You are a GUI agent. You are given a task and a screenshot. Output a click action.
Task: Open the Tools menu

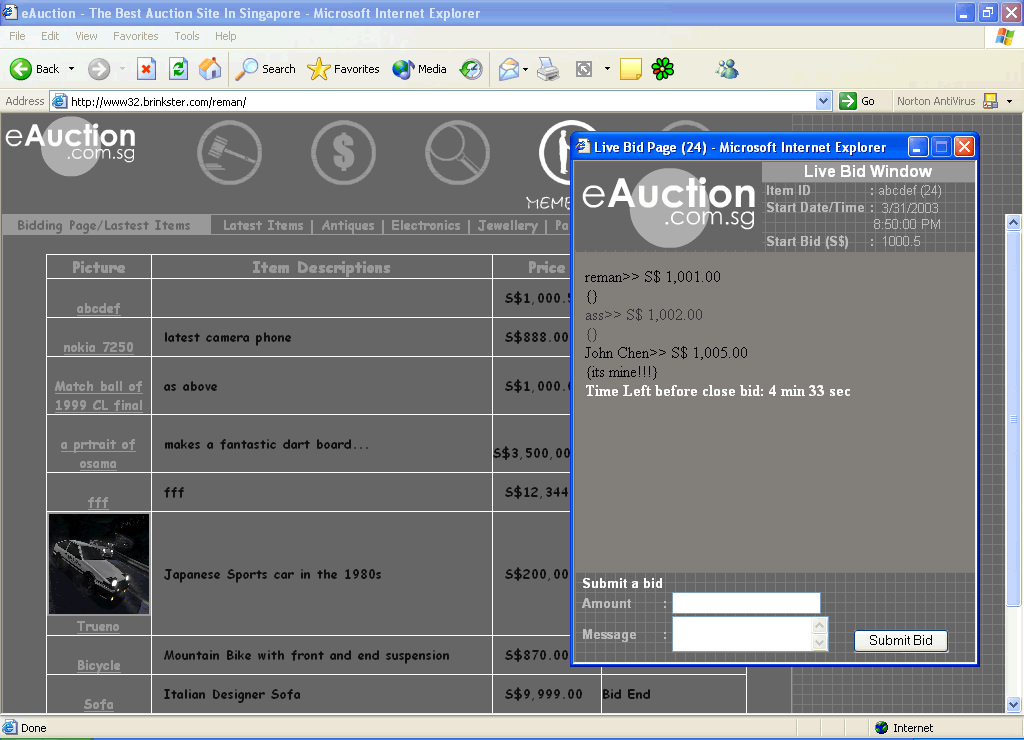187,36
